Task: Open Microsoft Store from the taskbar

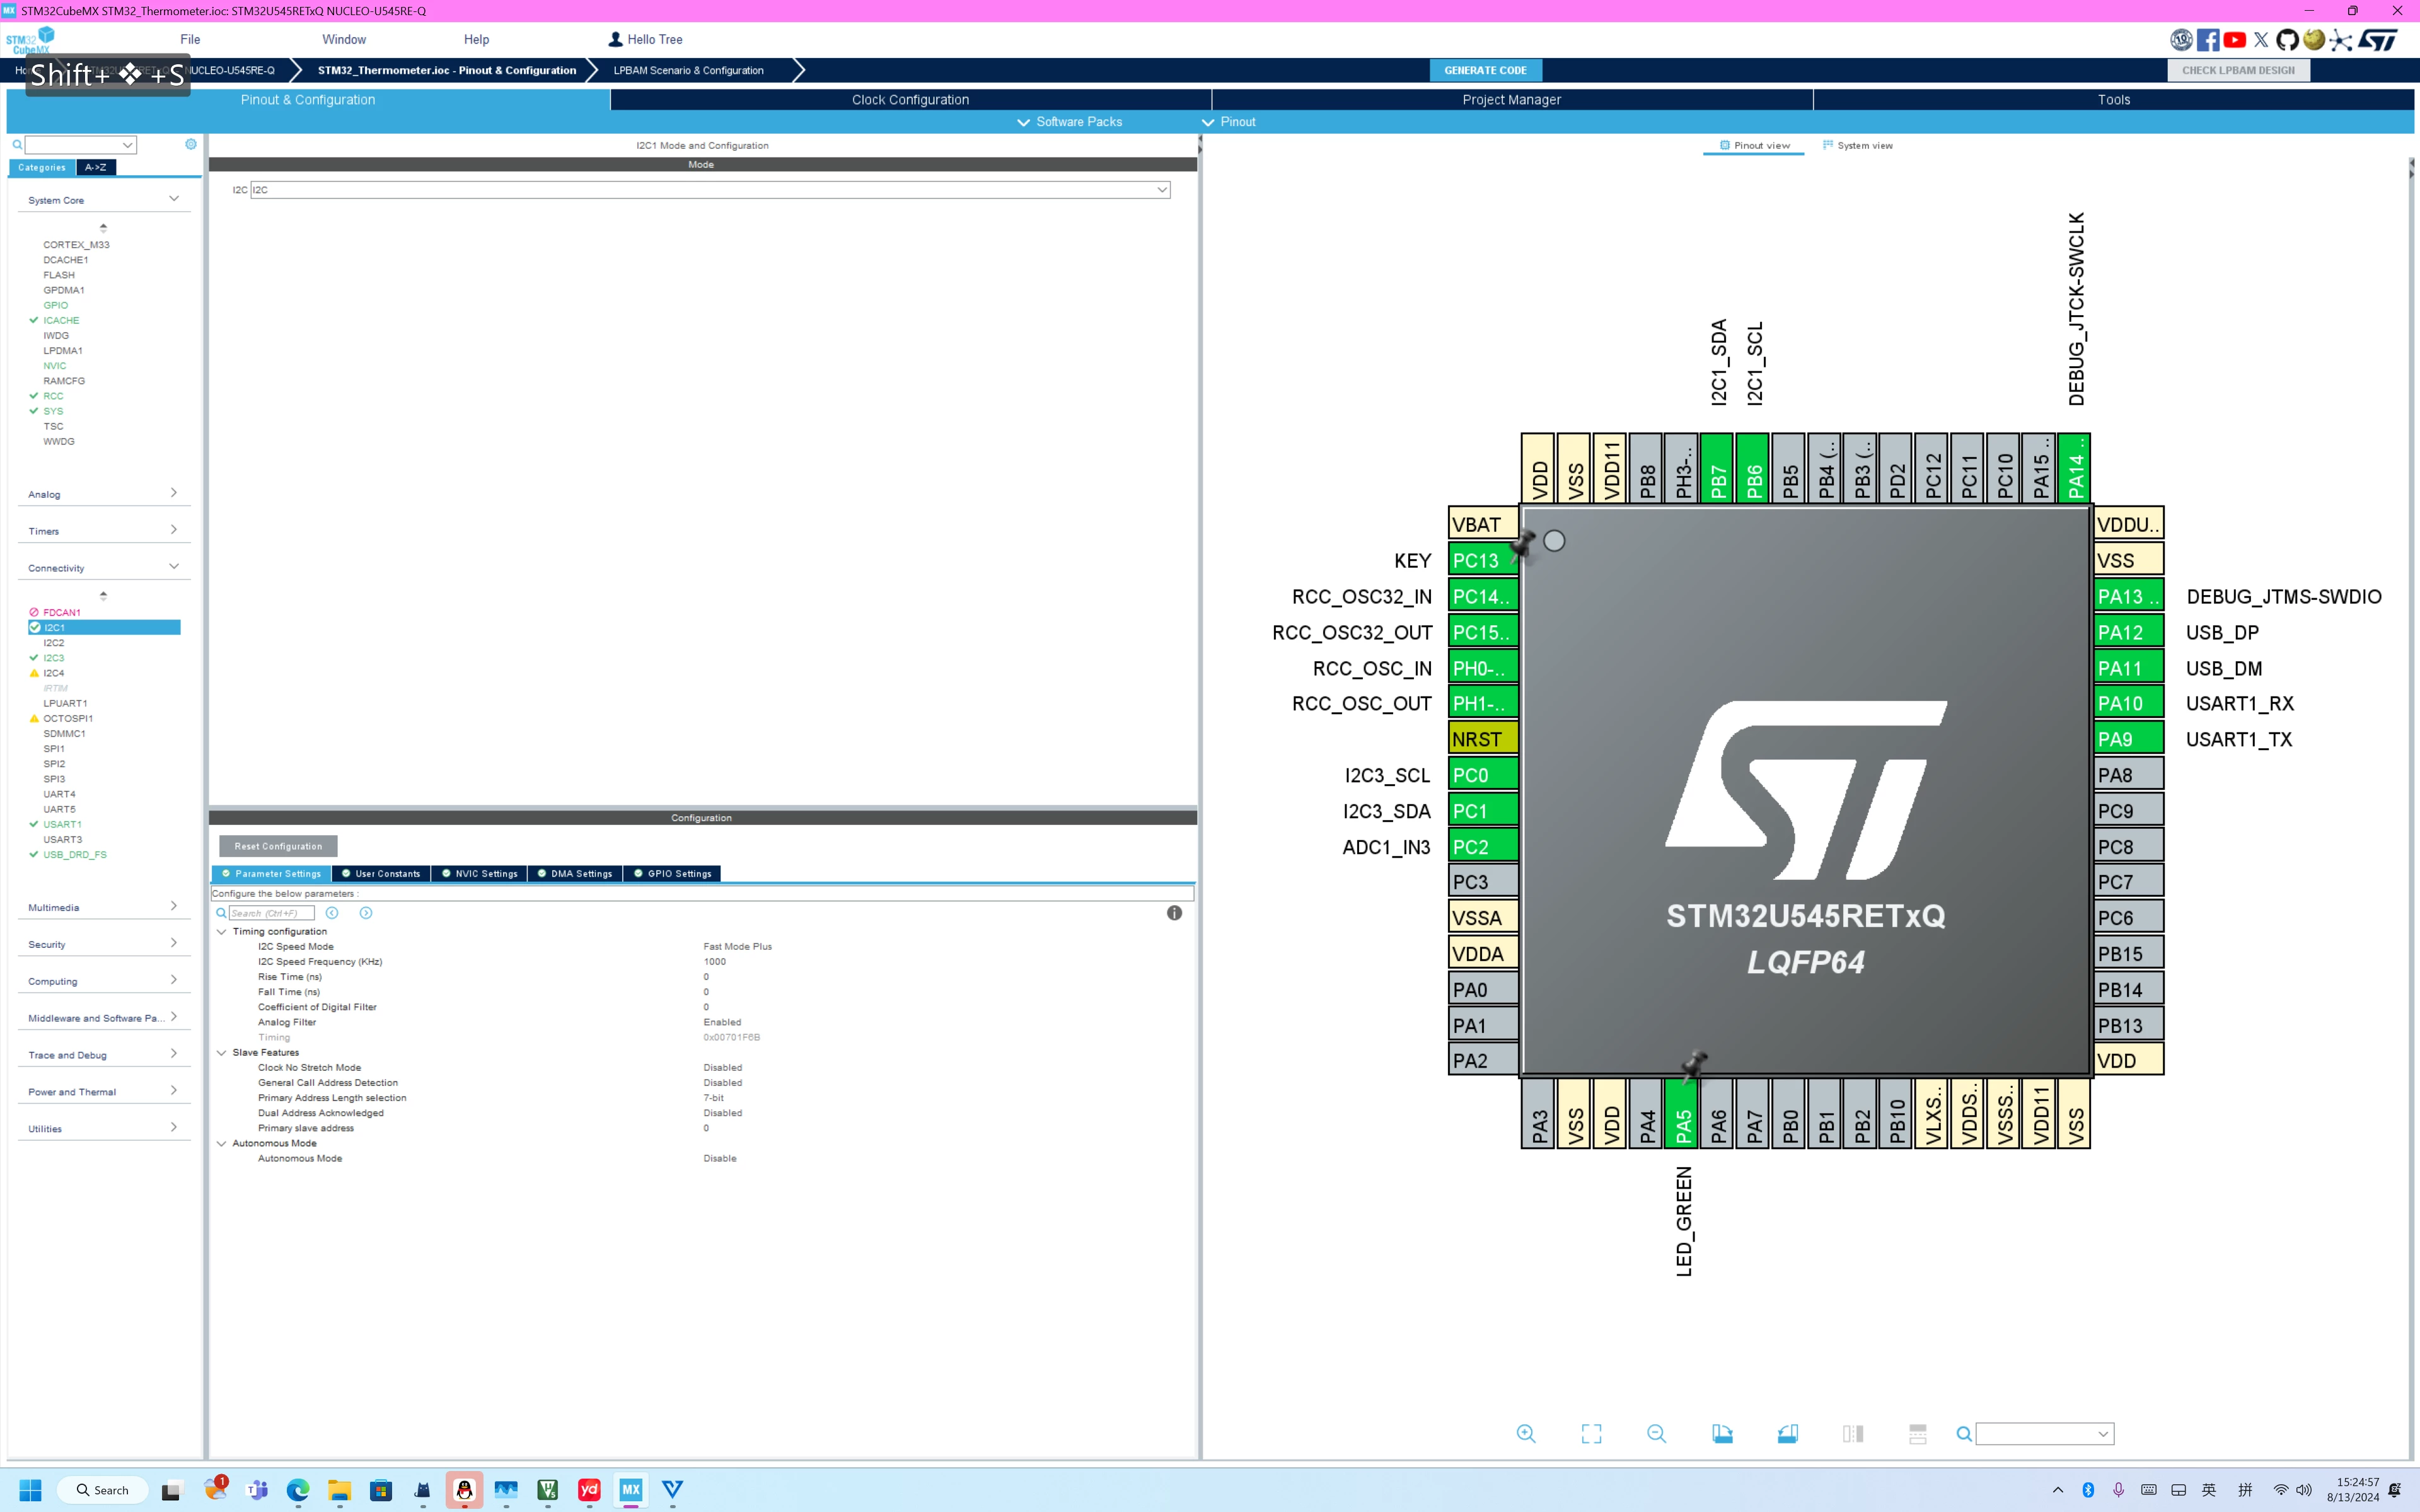Action: click(x=381, y=1490)
